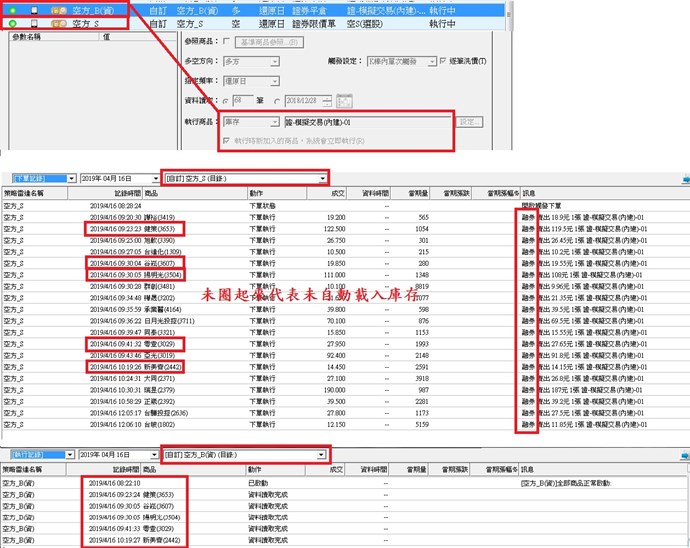Sort by the 記錄時間 column header
Viewport: 690px width, 548px height.
pyautogui.click(x=115, y=192)
